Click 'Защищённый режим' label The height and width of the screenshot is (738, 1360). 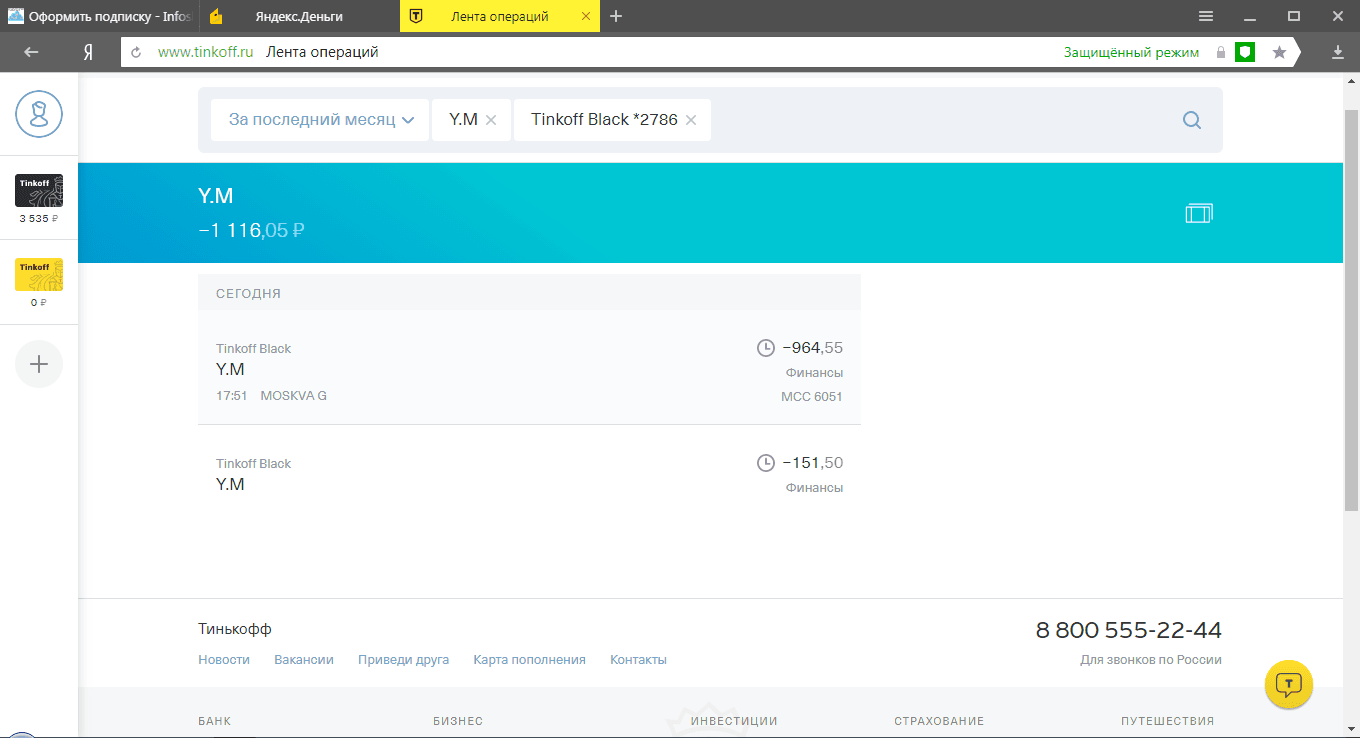coord(1131,52)
